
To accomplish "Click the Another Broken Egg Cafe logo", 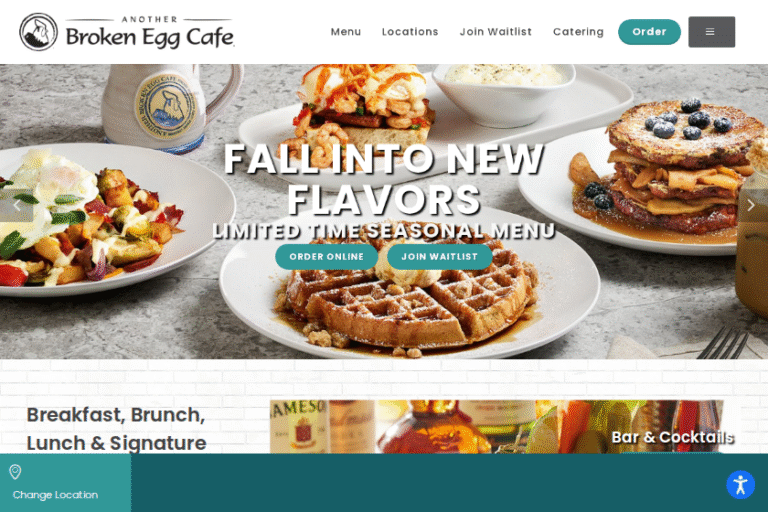I will (x=126, y=32).
